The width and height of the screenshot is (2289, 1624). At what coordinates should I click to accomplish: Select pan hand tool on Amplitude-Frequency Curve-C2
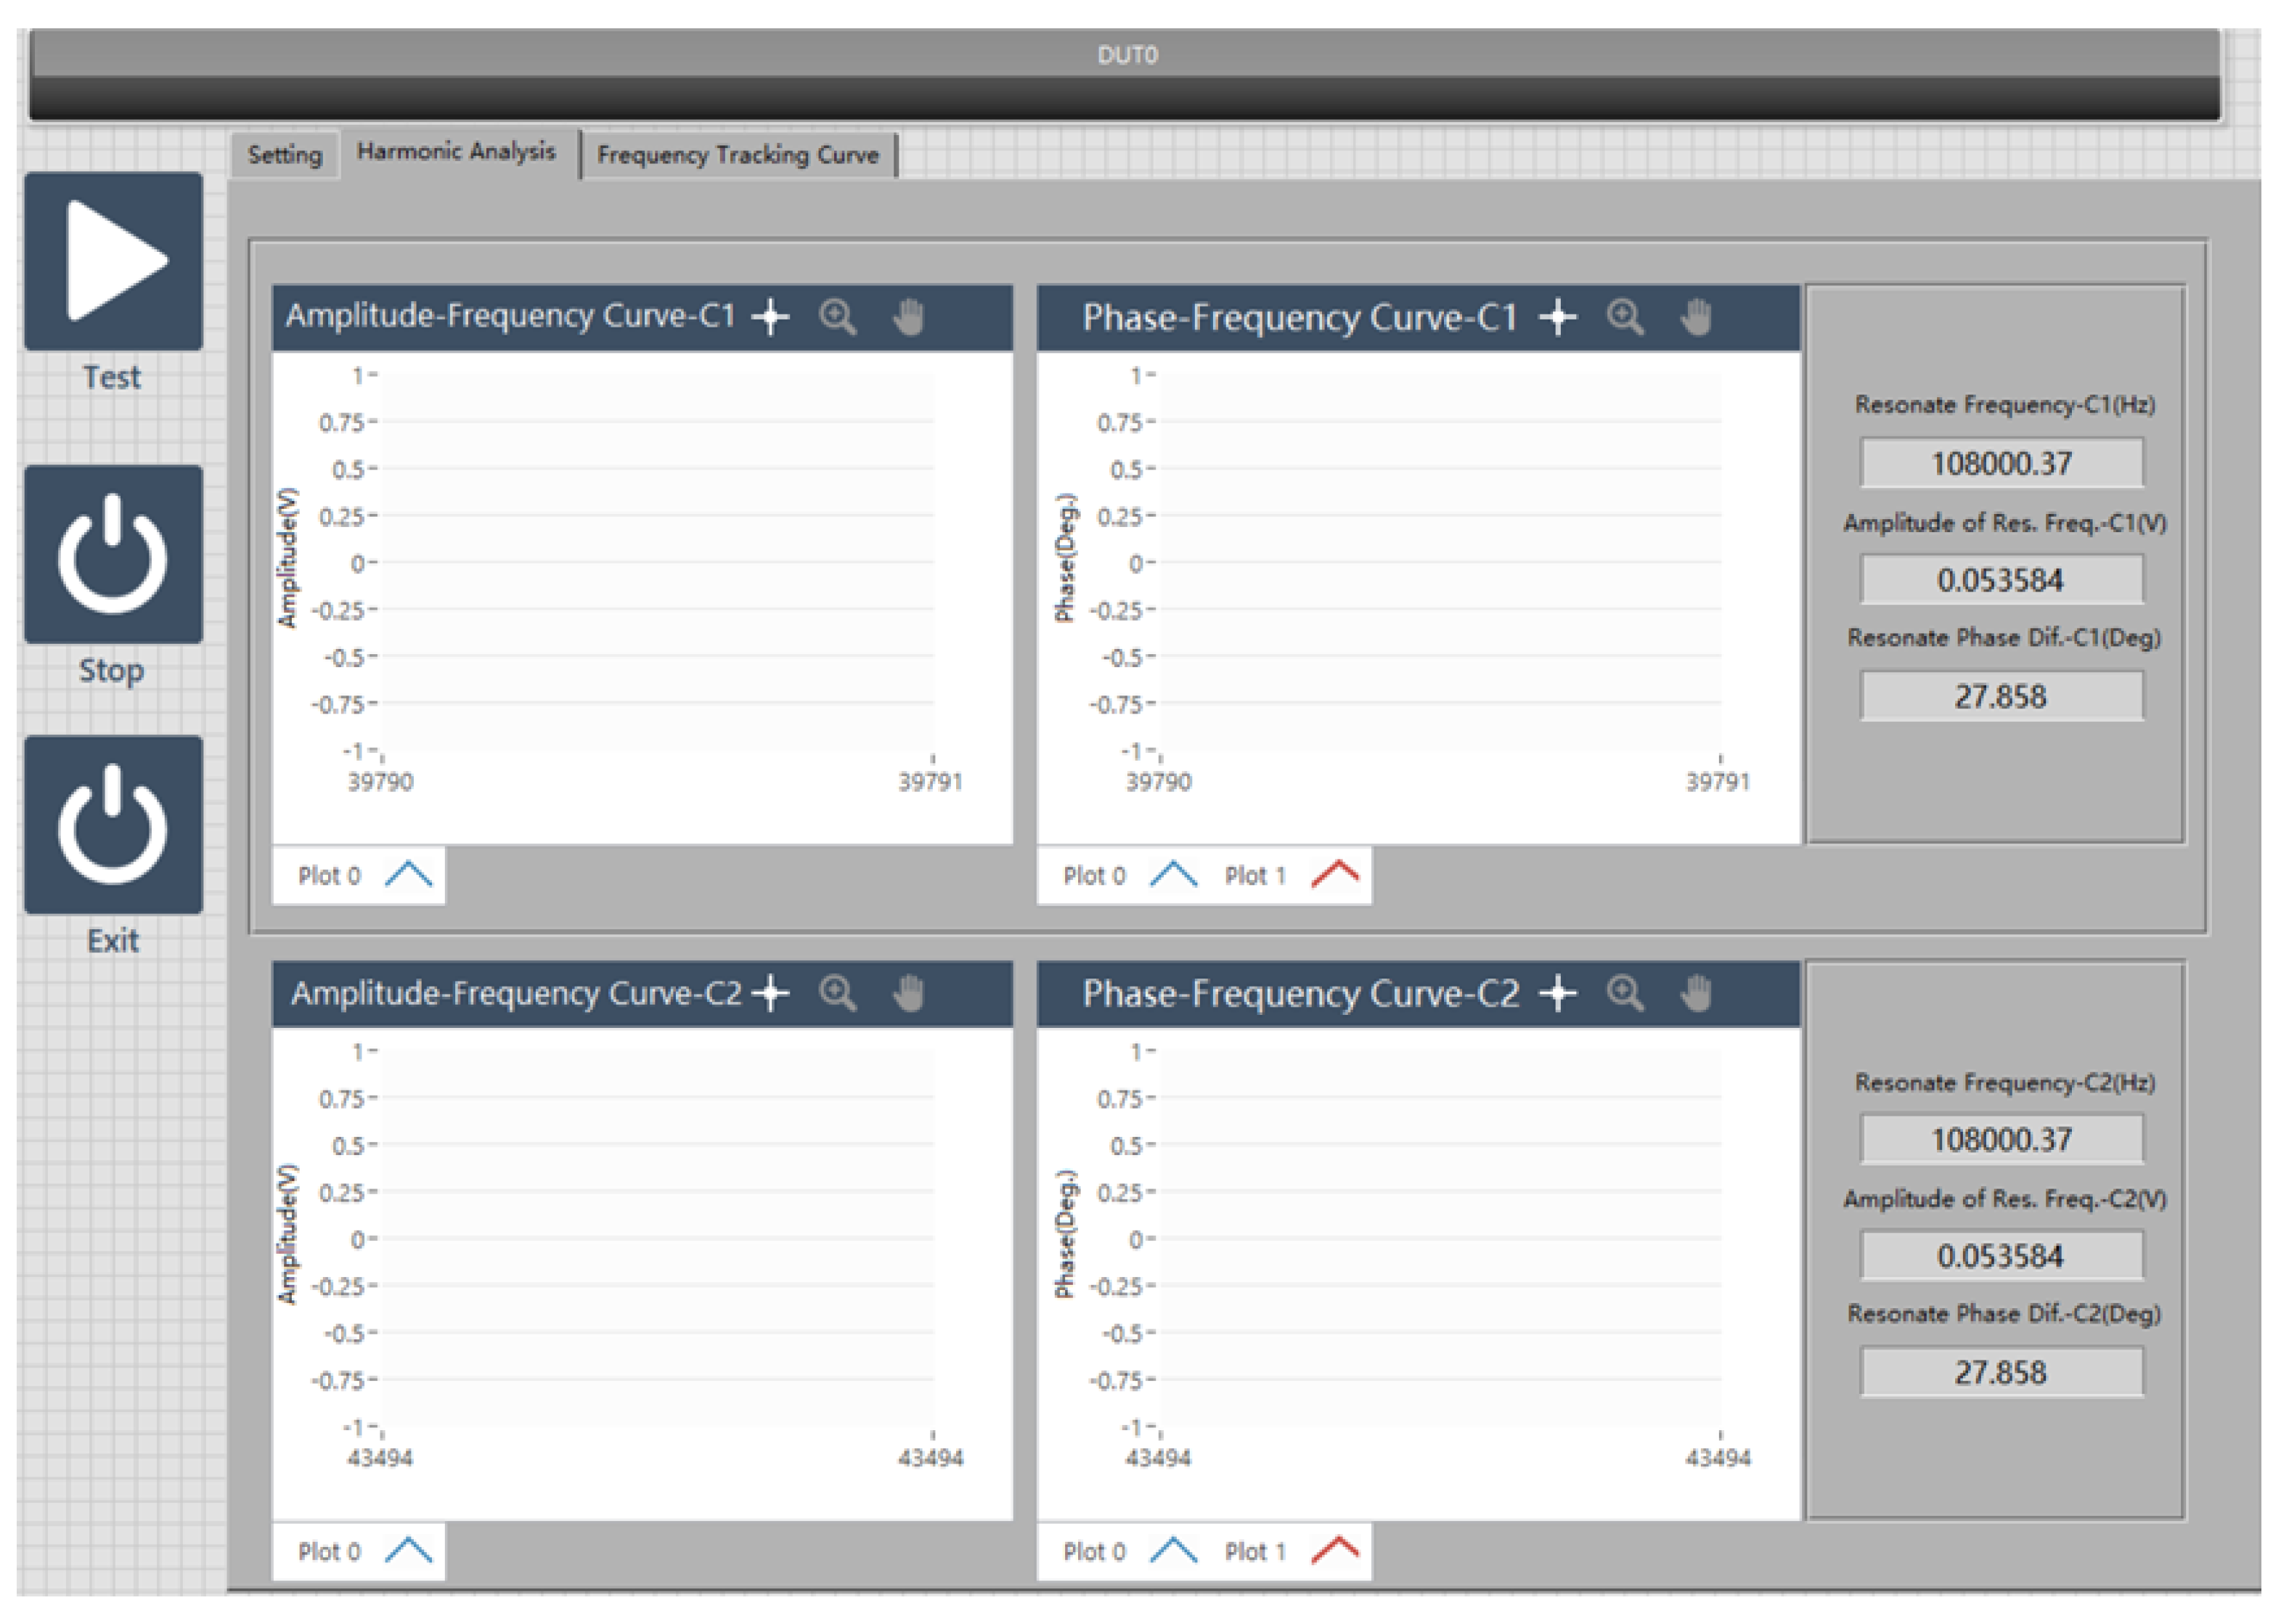[908, 993]
